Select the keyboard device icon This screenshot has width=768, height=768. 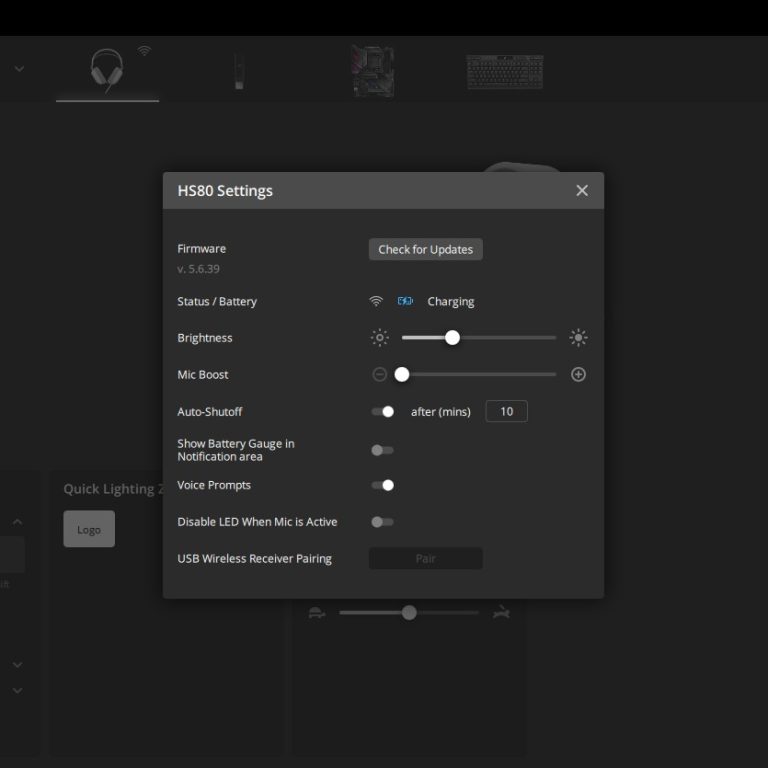click(x=504, y=71)
